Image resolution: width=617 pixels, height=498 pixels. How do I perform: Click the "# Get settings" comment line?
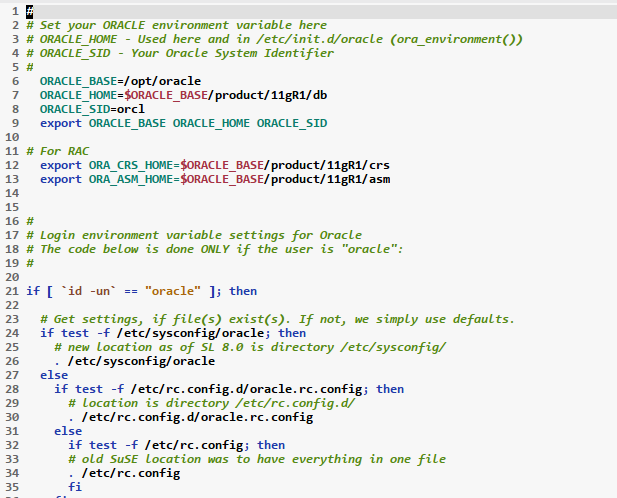(x=270, y=319)
